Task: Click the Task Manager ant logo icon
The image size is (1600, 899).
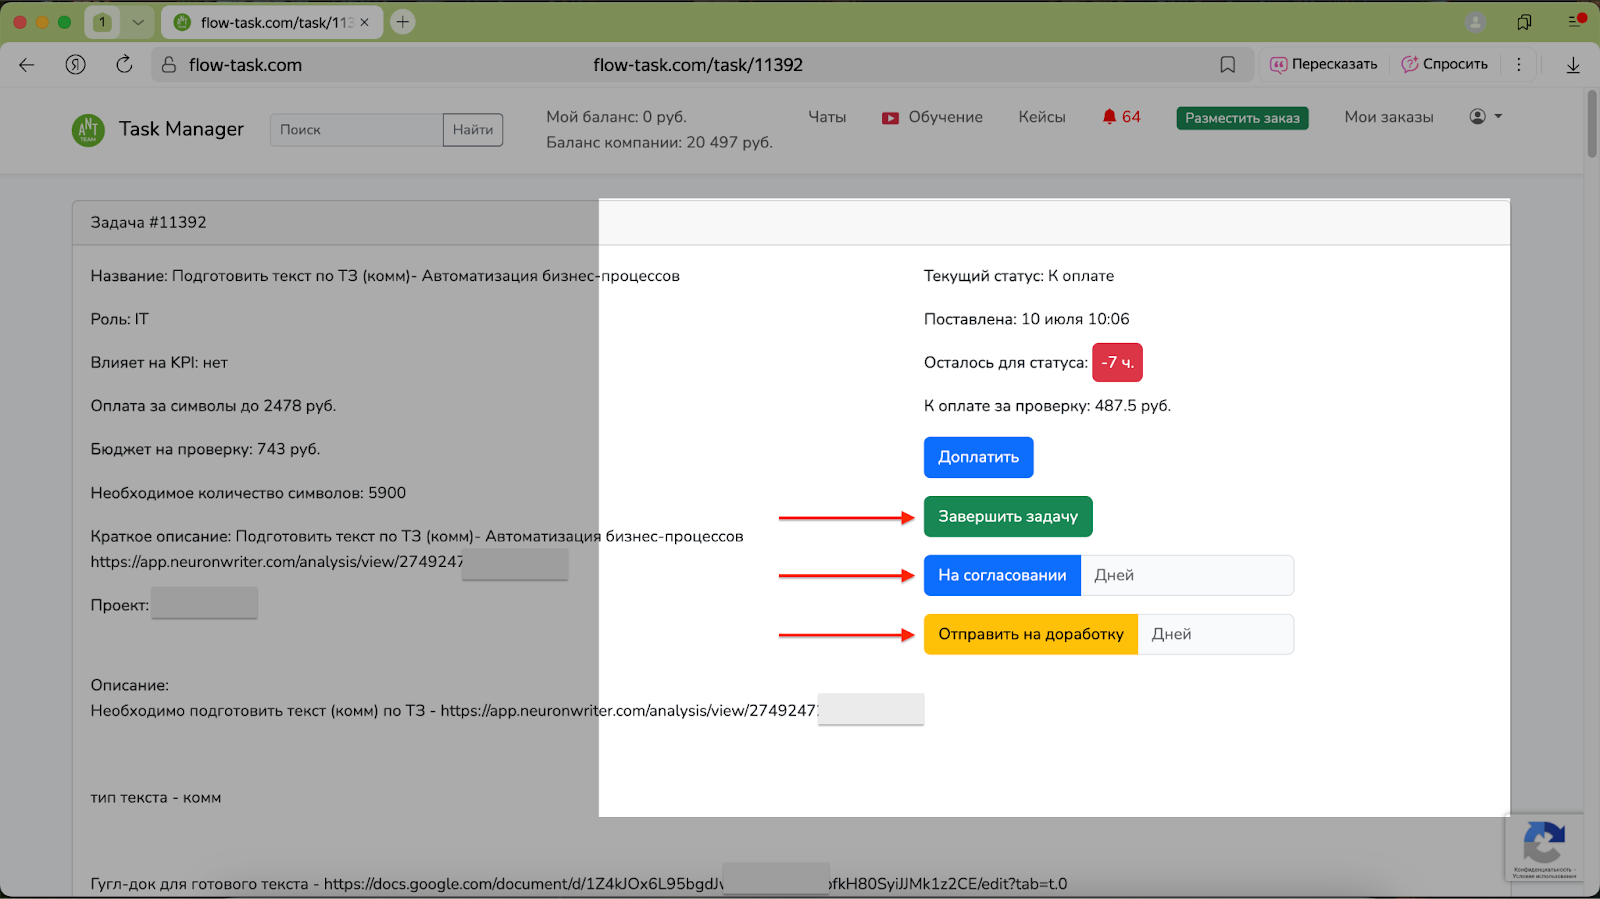Action: 88,129
